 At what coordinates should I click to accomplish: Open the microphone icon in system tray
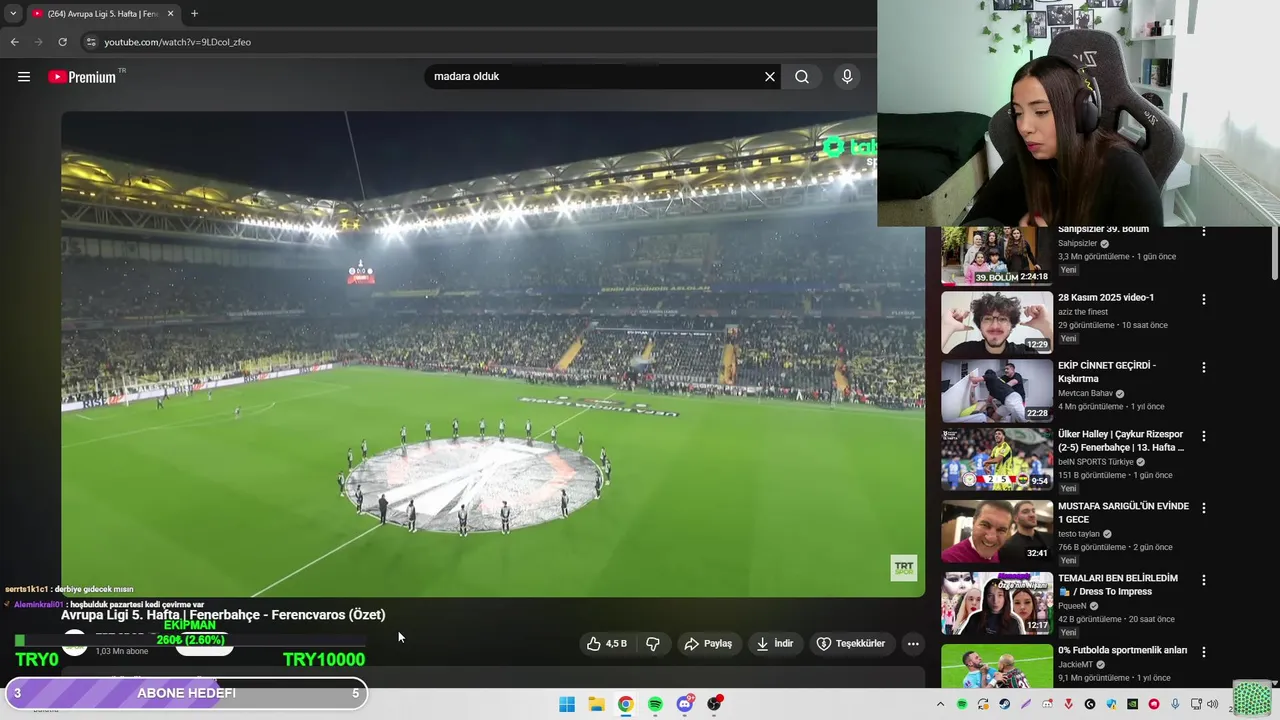1175,704
